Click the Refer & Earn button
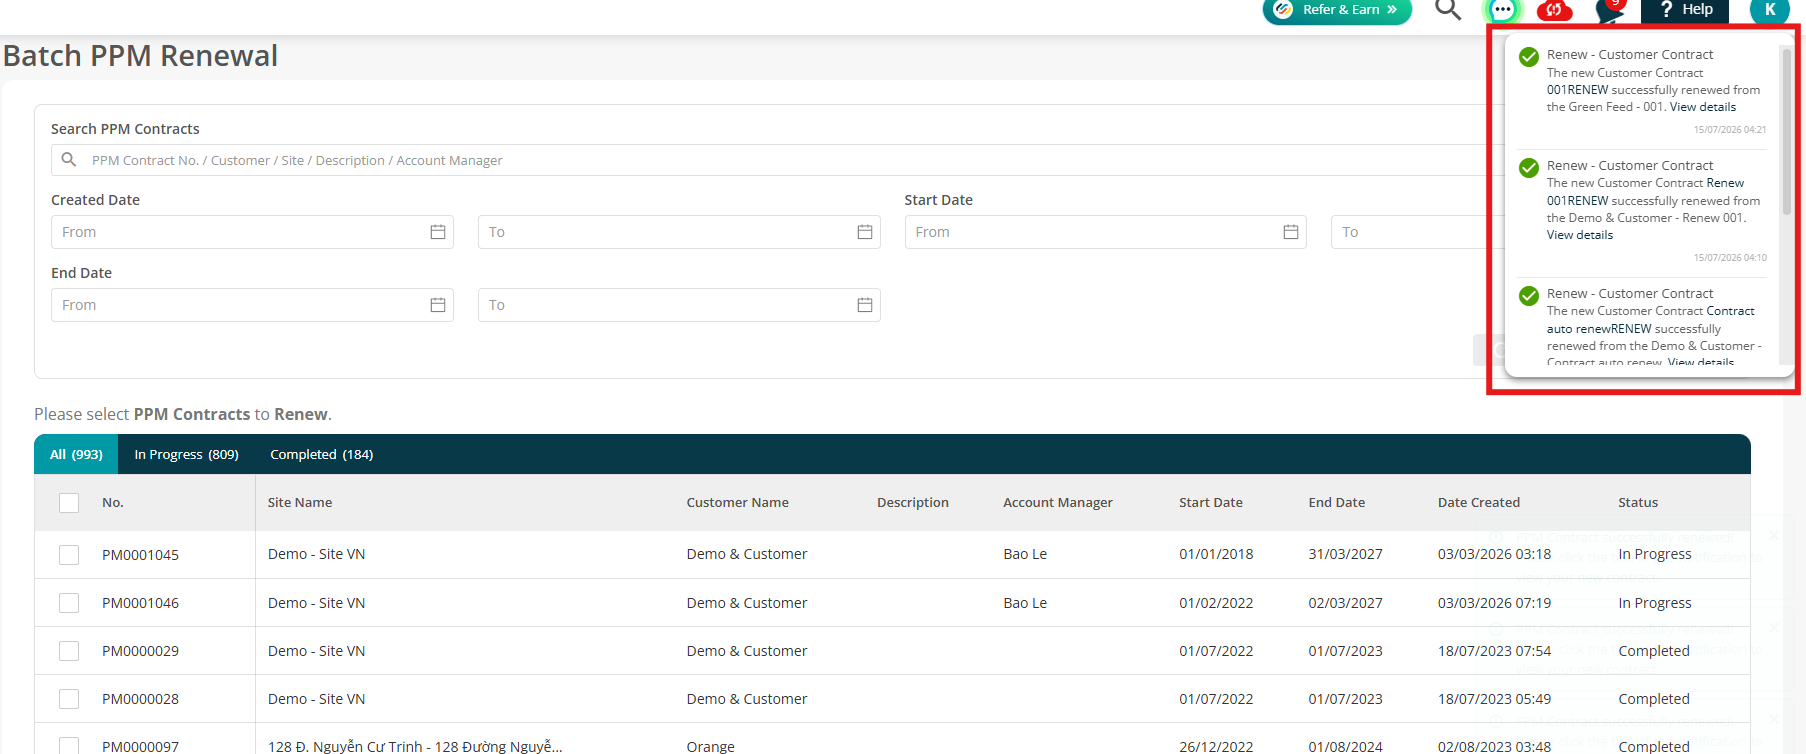Image resolution: width=1806 pixels, height=754 pixels. tap(1337, 10)
